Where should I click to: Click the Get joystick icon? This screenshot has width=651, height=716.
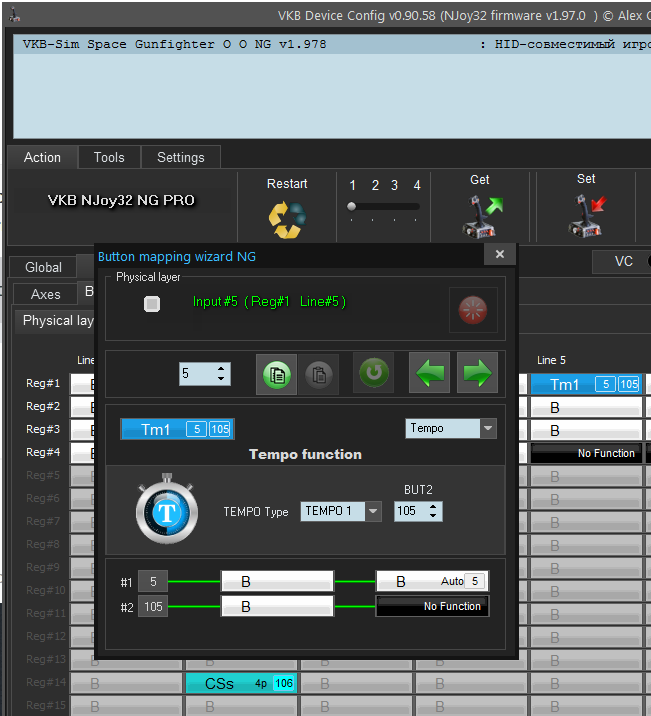pos(482,216)
